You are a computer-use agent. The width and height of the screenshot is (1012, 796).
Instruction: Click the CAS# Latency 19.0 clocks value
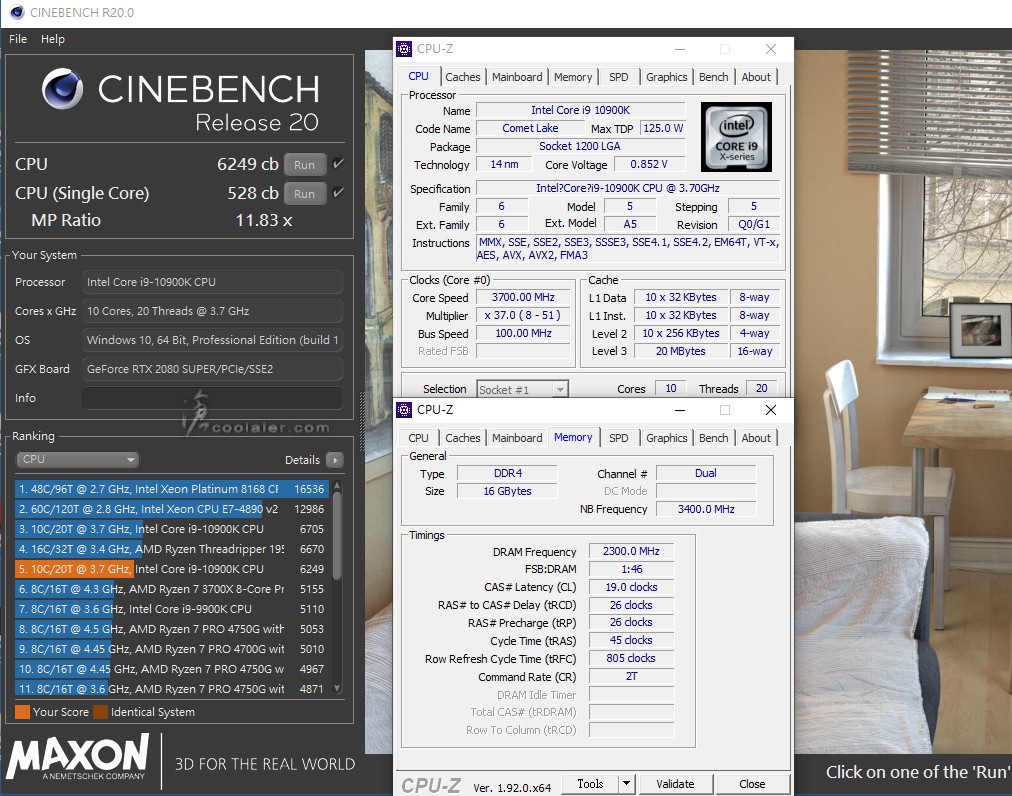631,587
